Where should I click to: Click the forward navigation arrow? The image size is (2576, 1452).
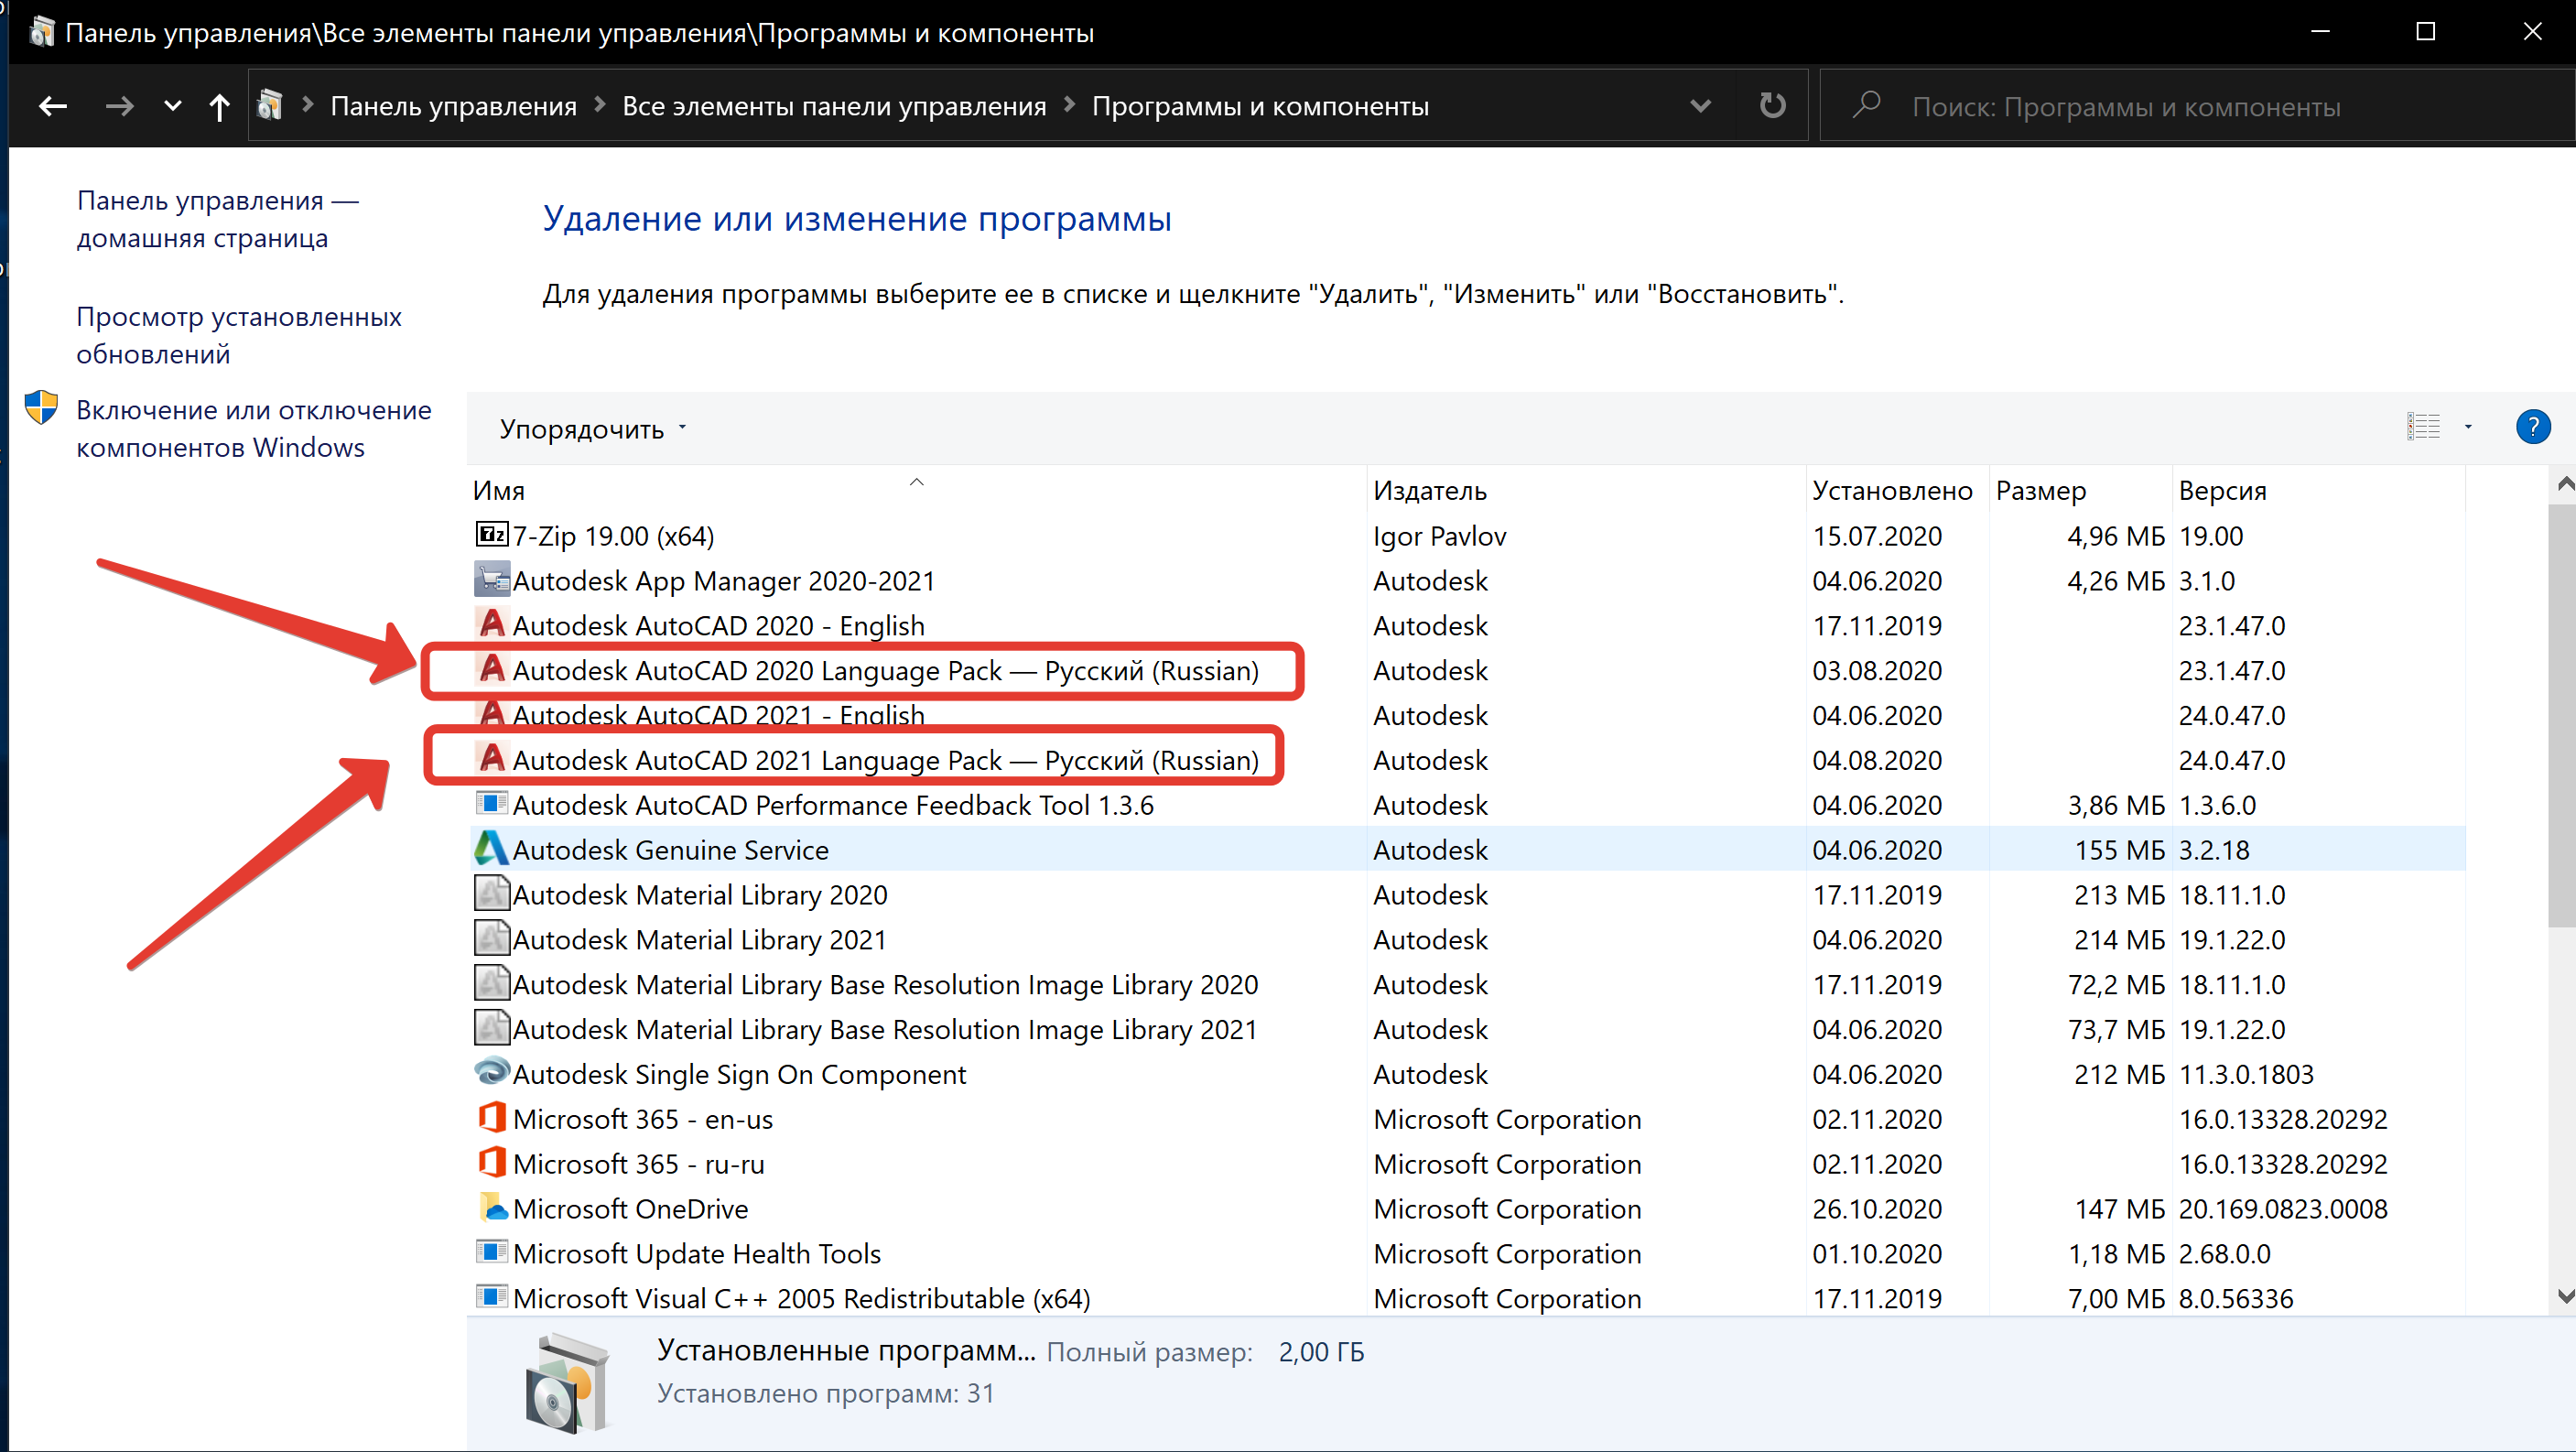(120, 106)
